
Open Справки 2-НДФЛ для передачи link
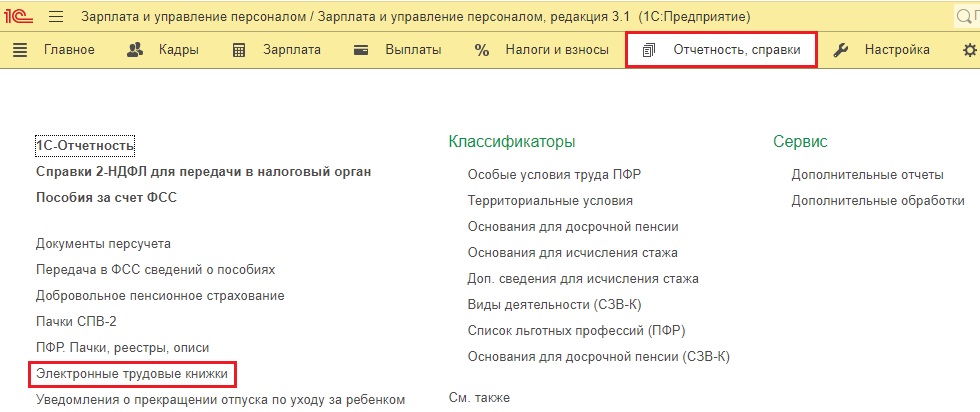point(203,172)
